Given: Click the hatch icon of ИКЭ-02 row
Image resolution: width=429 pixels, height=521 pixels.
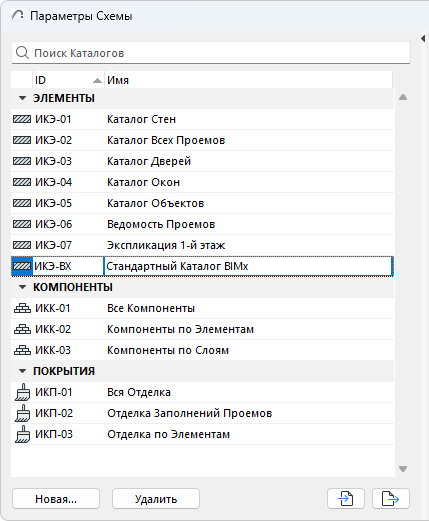Looking at the screenshot, I should point(22,140).
